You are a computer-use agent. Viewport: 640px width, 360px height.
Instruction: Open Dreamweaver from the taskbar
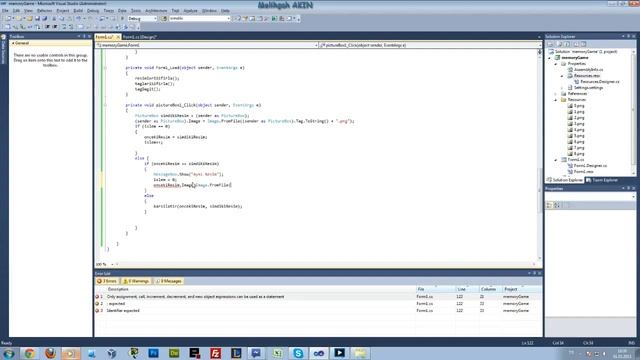174,353
